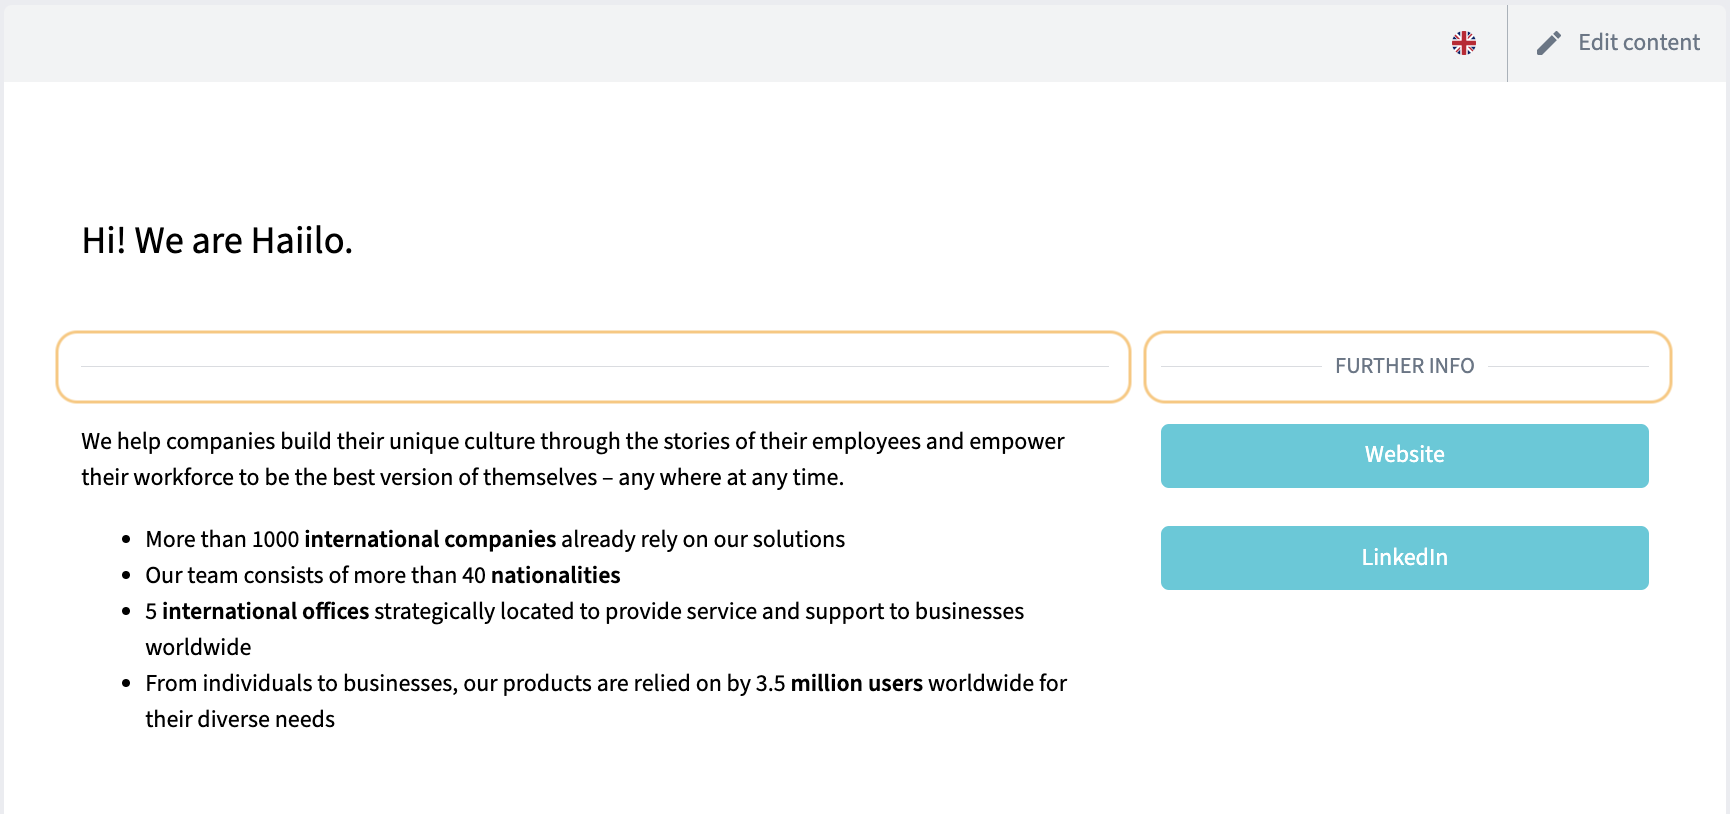1730x814 pixels.
Task: Click the pencil edit icon
Action: pyautogui.click(x=1548, y=43)
